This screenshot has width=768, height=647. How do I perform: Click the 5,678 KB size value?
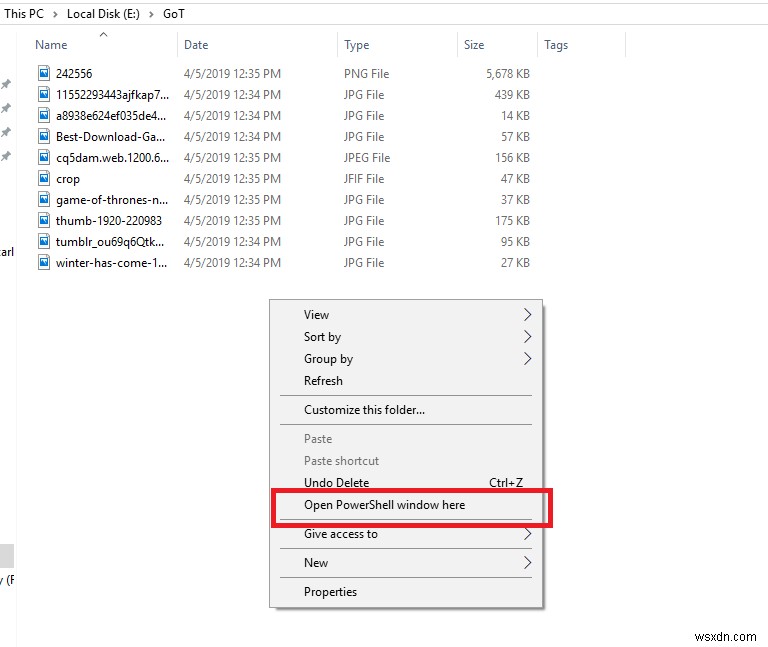(x=508, y=73)
